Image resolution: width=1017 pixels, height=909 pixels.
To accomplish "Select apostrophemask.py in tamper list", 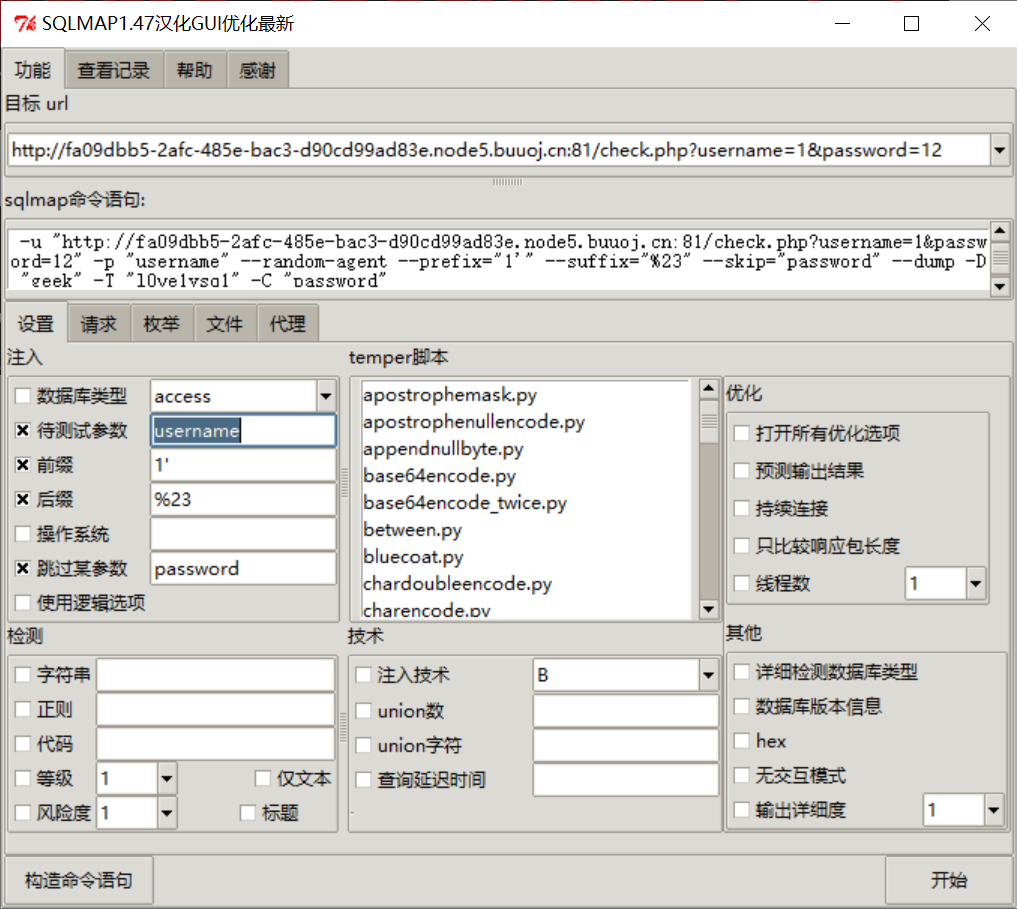I will pyautogui.click(x=450, y=394).
